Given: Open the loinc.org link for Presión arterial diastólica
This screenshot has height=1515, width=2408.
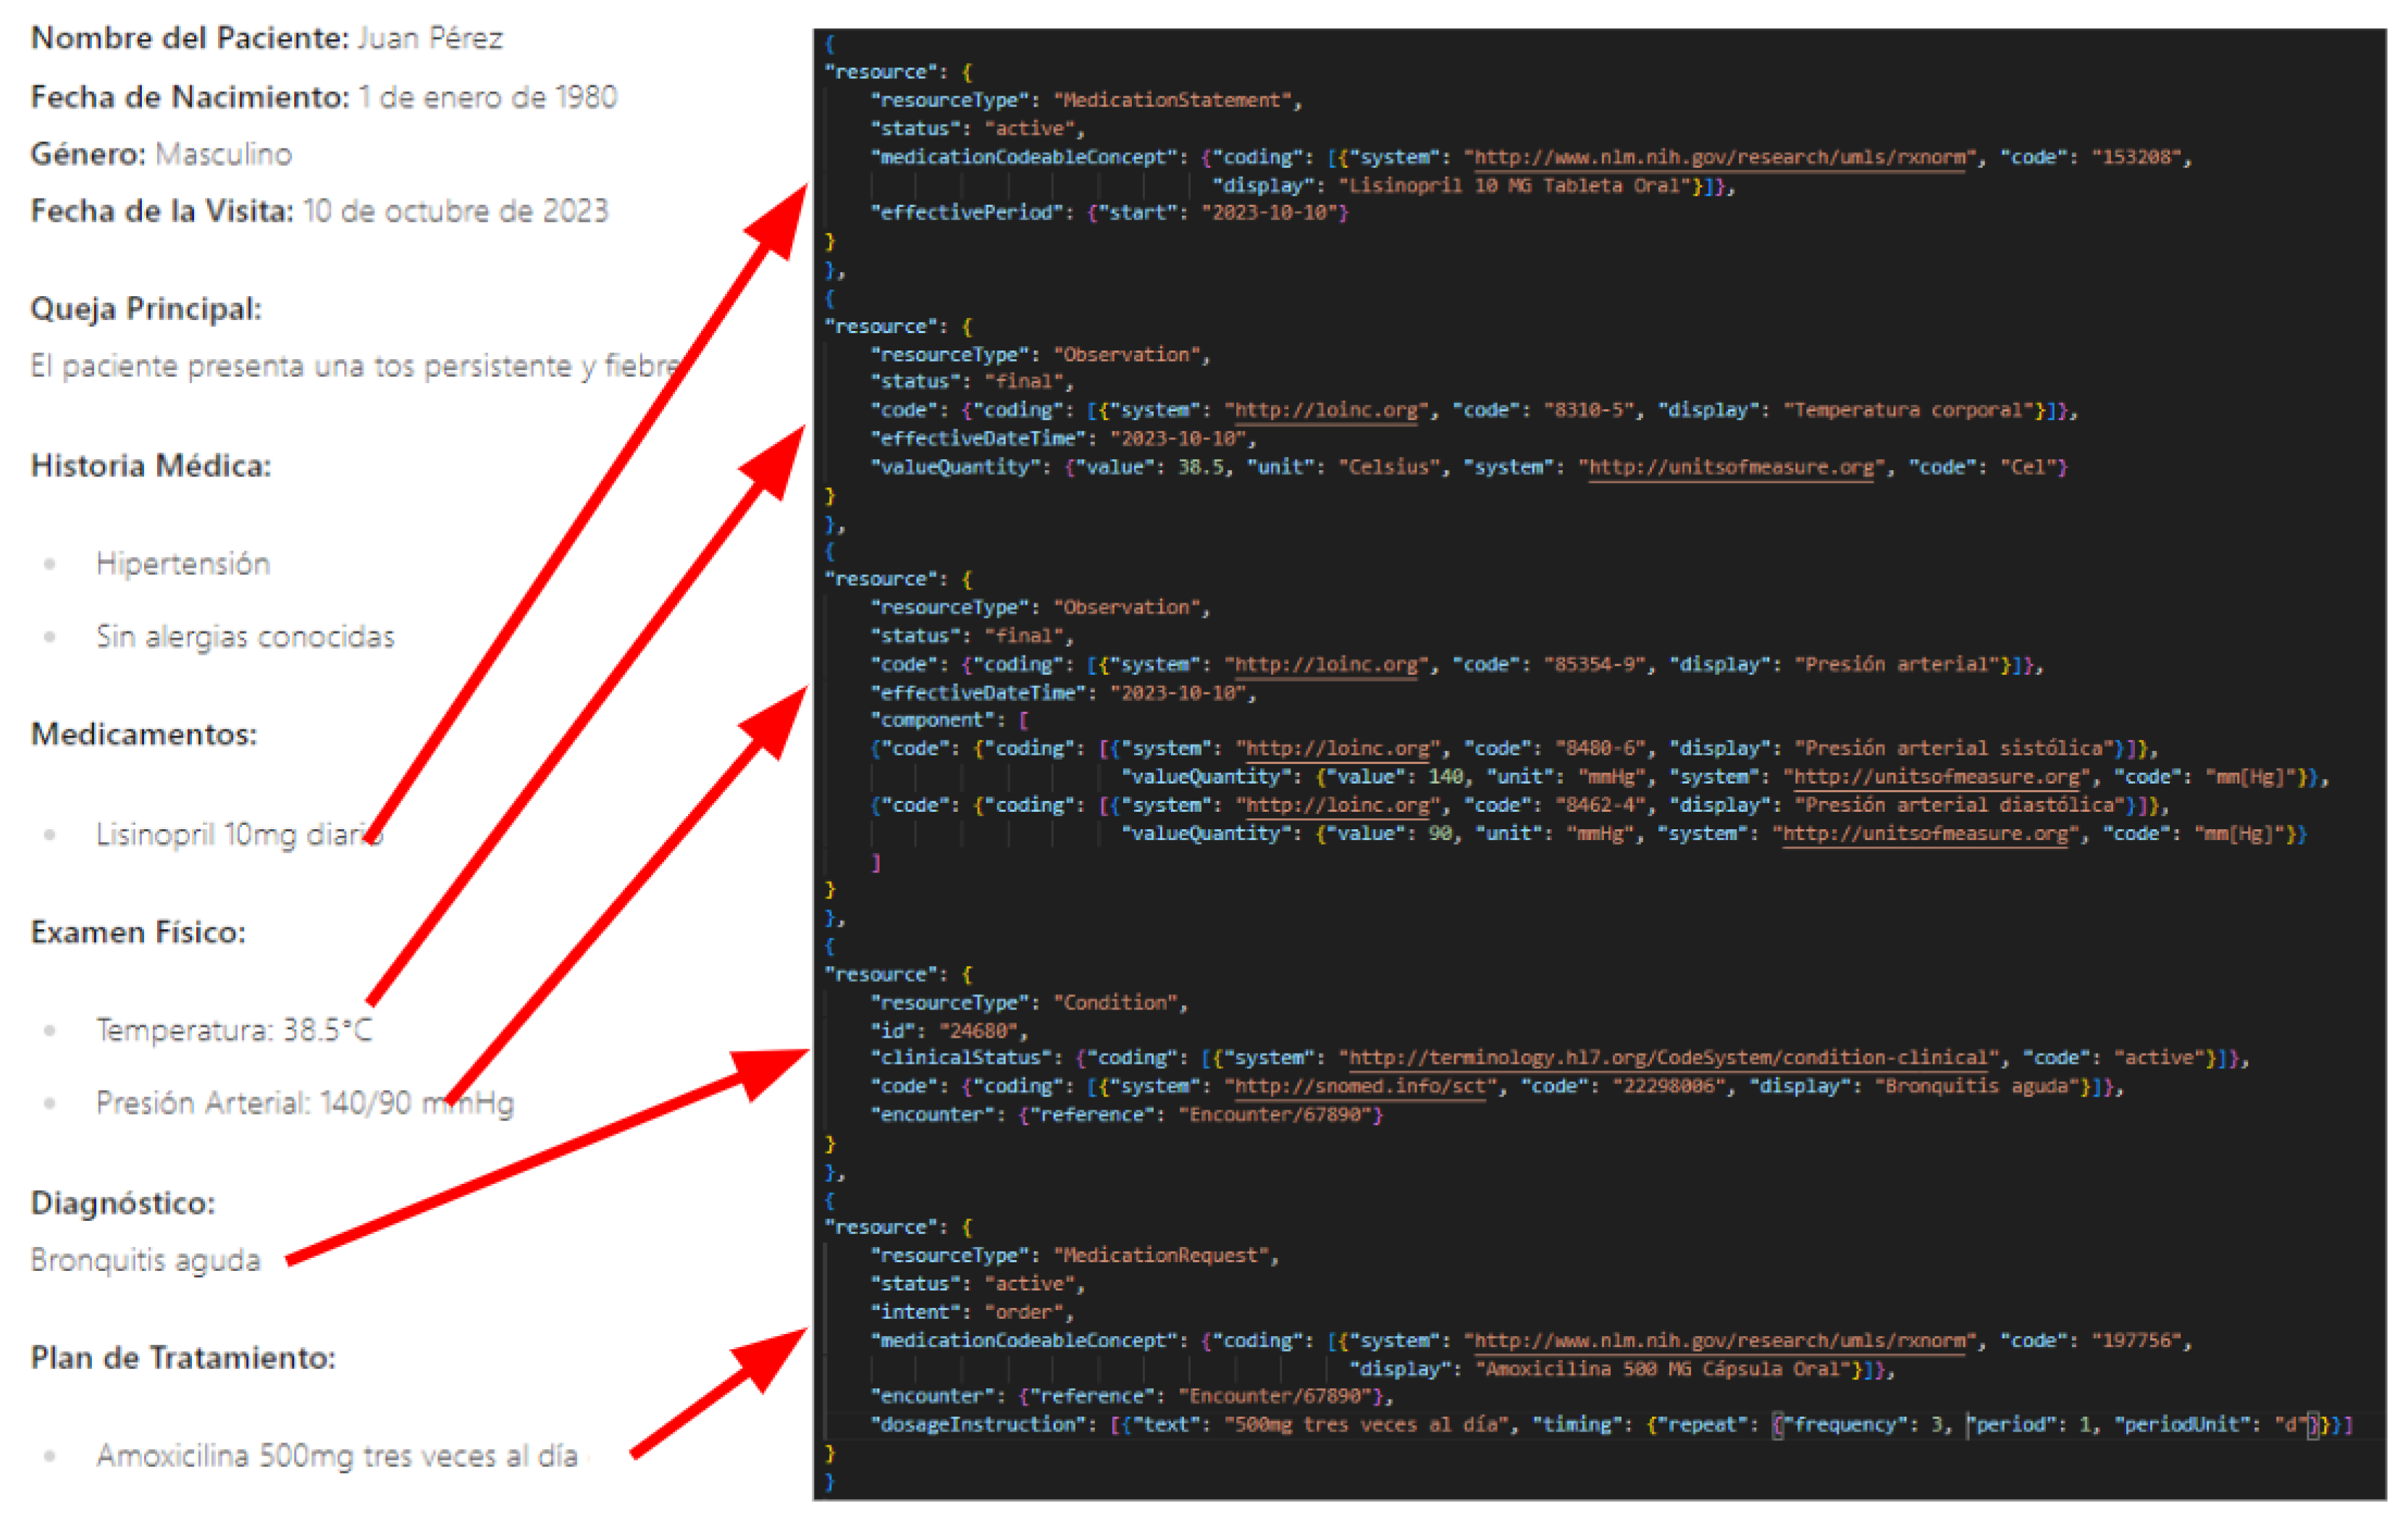Looking at the screenshot, I should click(1338, 805).
